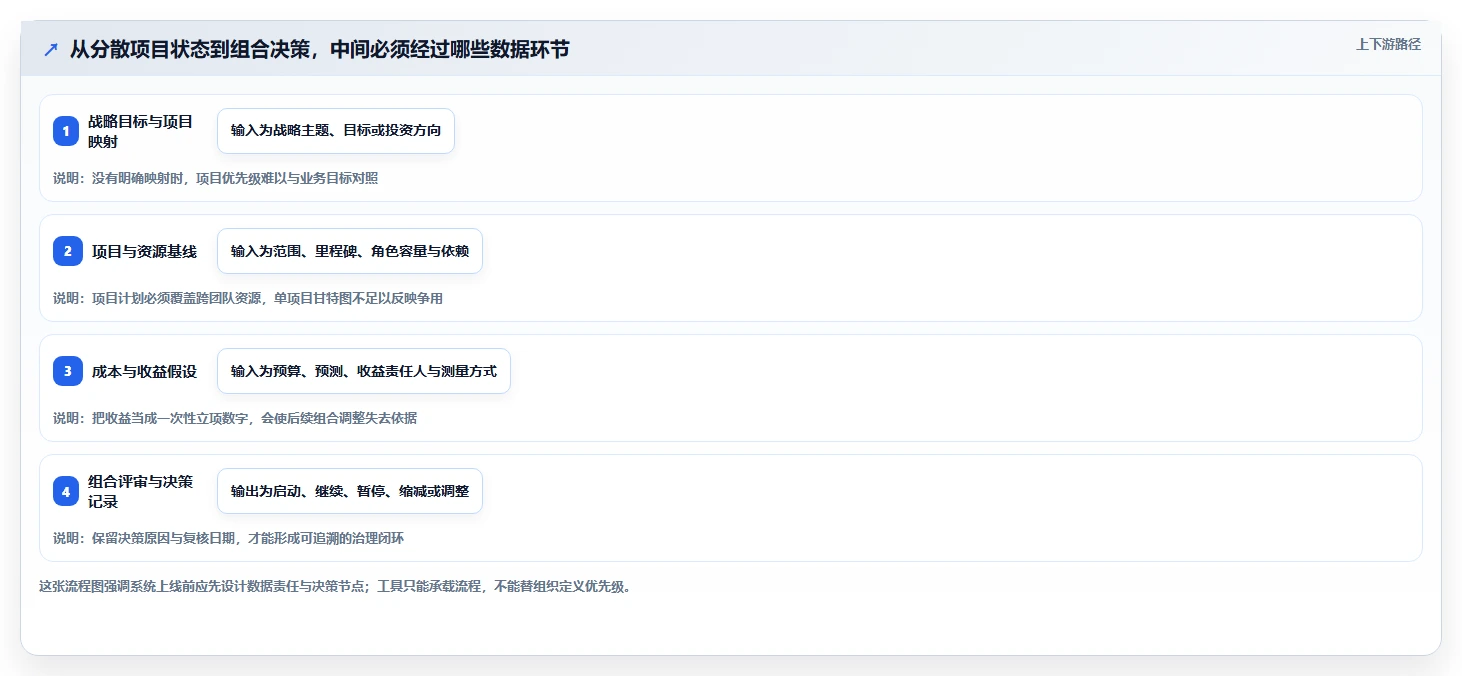Click the note 没有明确映射时，项目优先级难以与业务目标对照

coord(216,178)
